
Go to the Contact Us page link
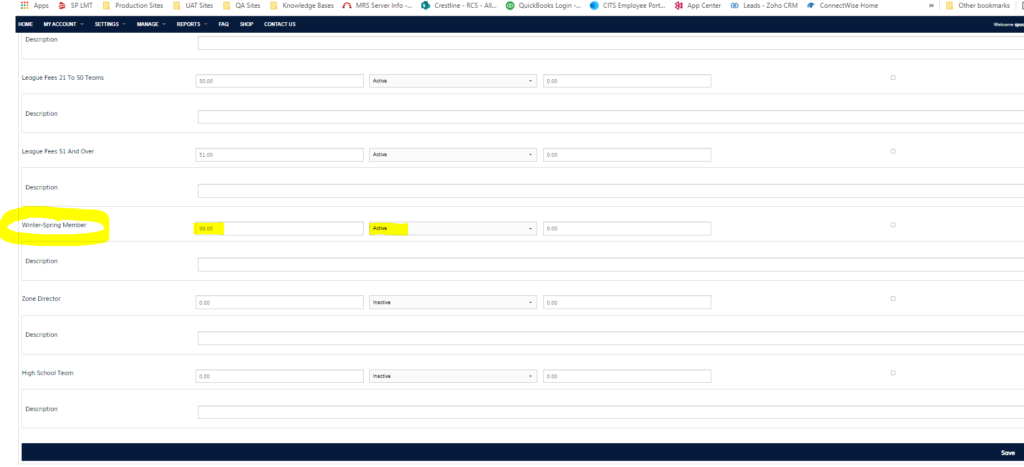pyautogui.click(x=279, y=24)
